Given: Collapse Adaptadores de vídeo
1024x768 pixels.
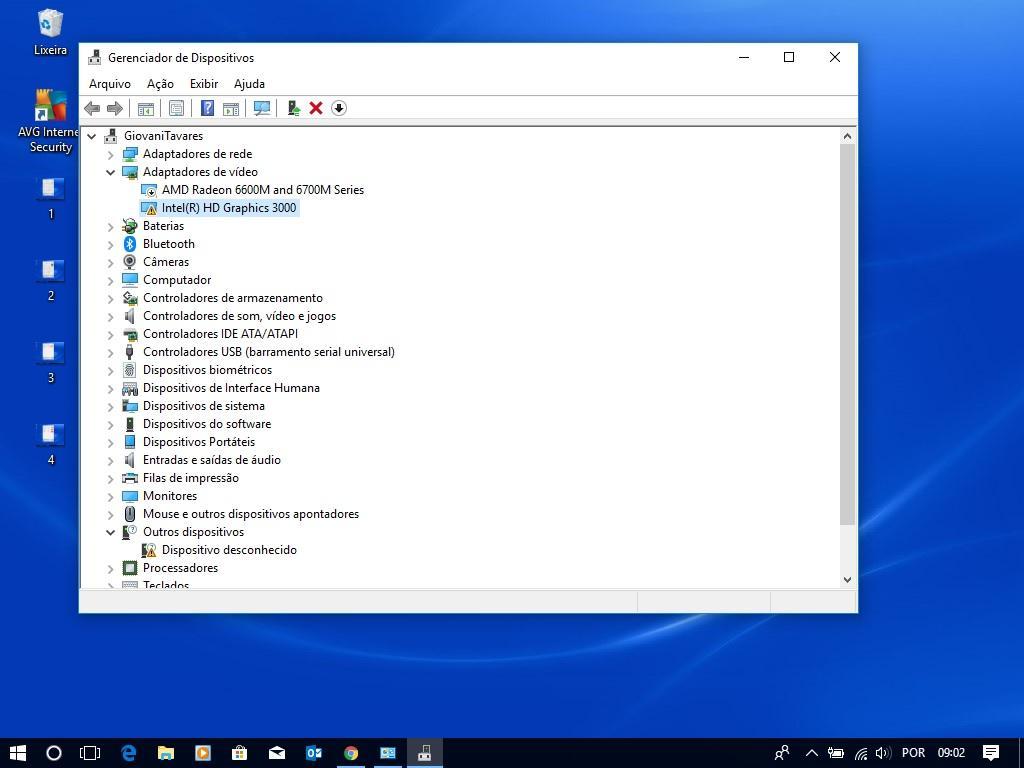Looking at the screenshot, I should 110,172.
